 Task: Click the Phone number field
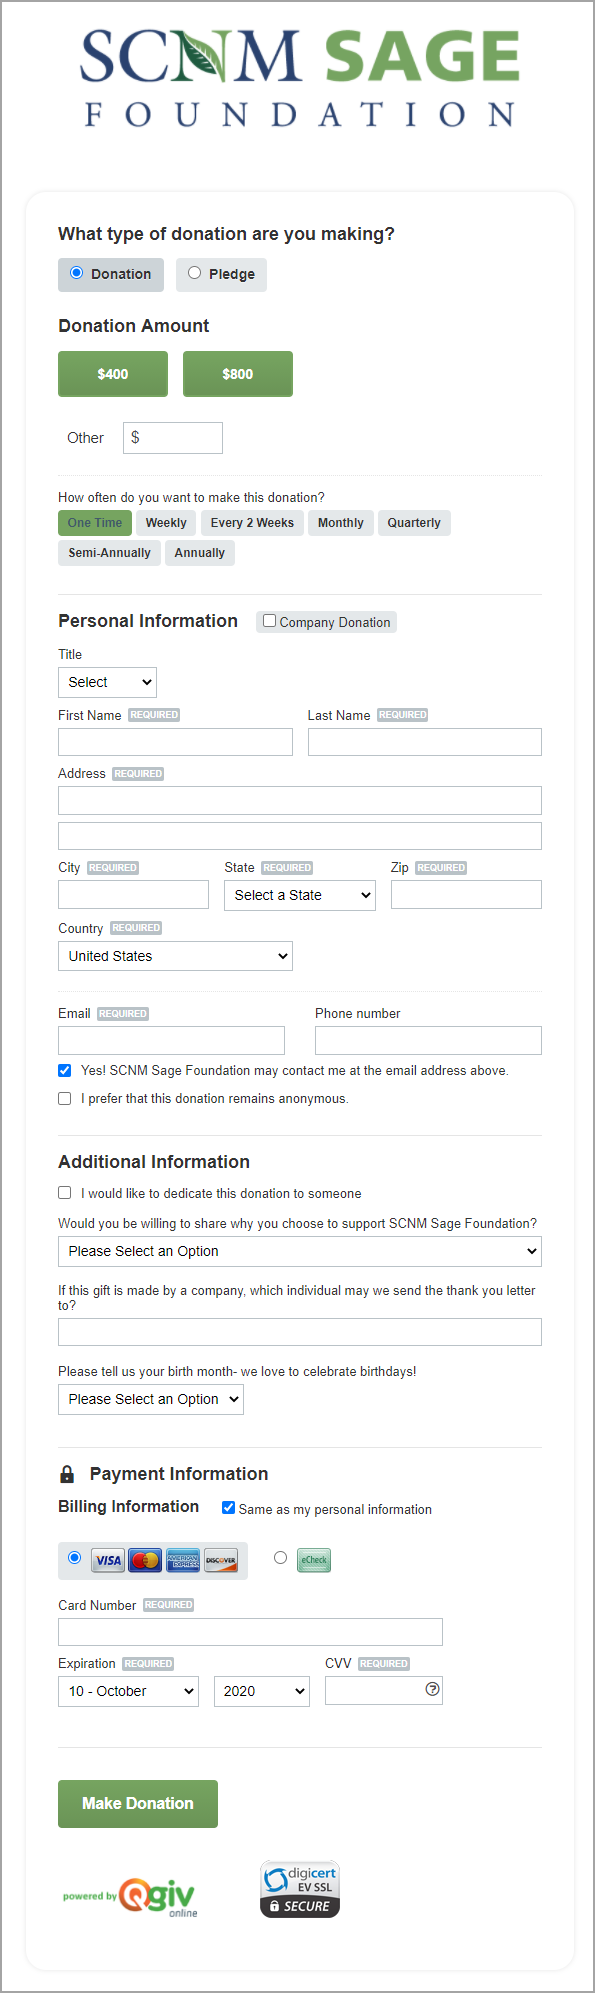(x=428, y=1040)
